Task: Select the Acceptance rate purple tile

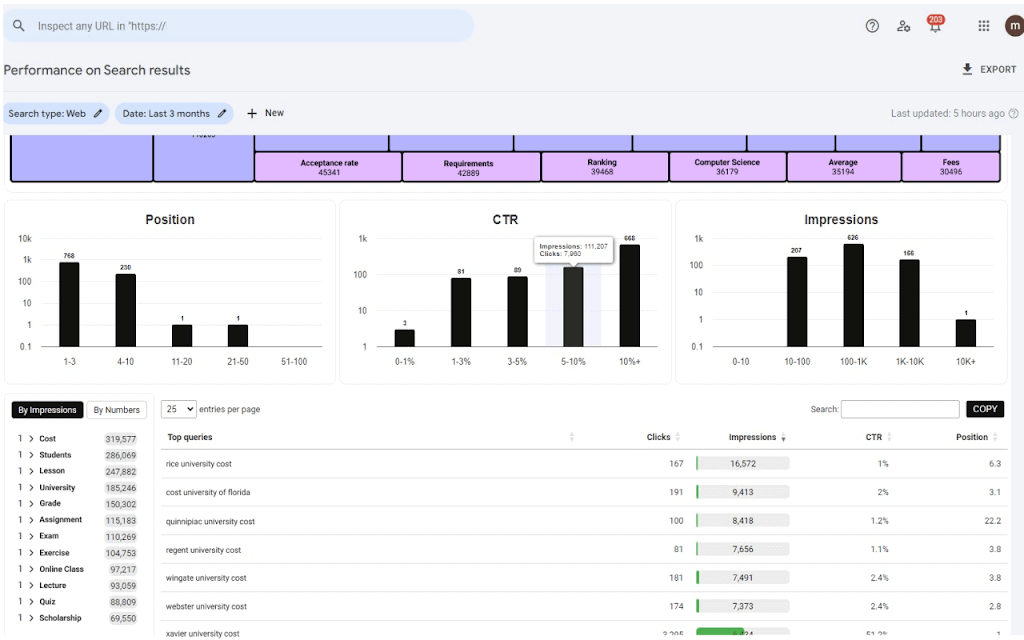Action: [x=329, y=167]
